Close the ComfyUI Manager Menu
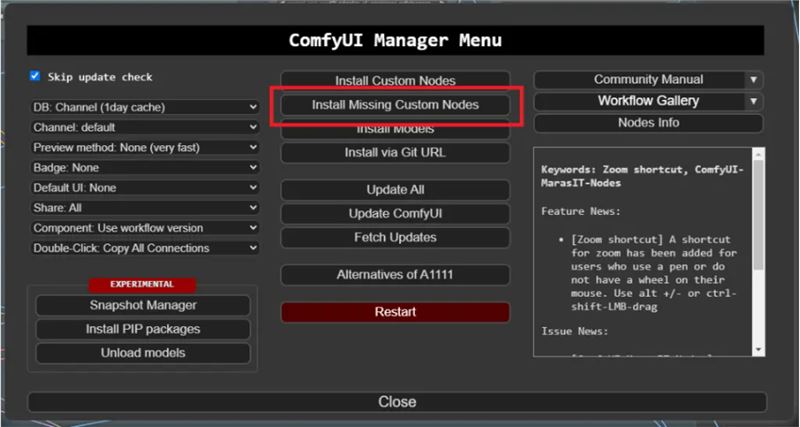Image resolution: width=800 pixels, height=427 pixels. [x=397, y=401]
